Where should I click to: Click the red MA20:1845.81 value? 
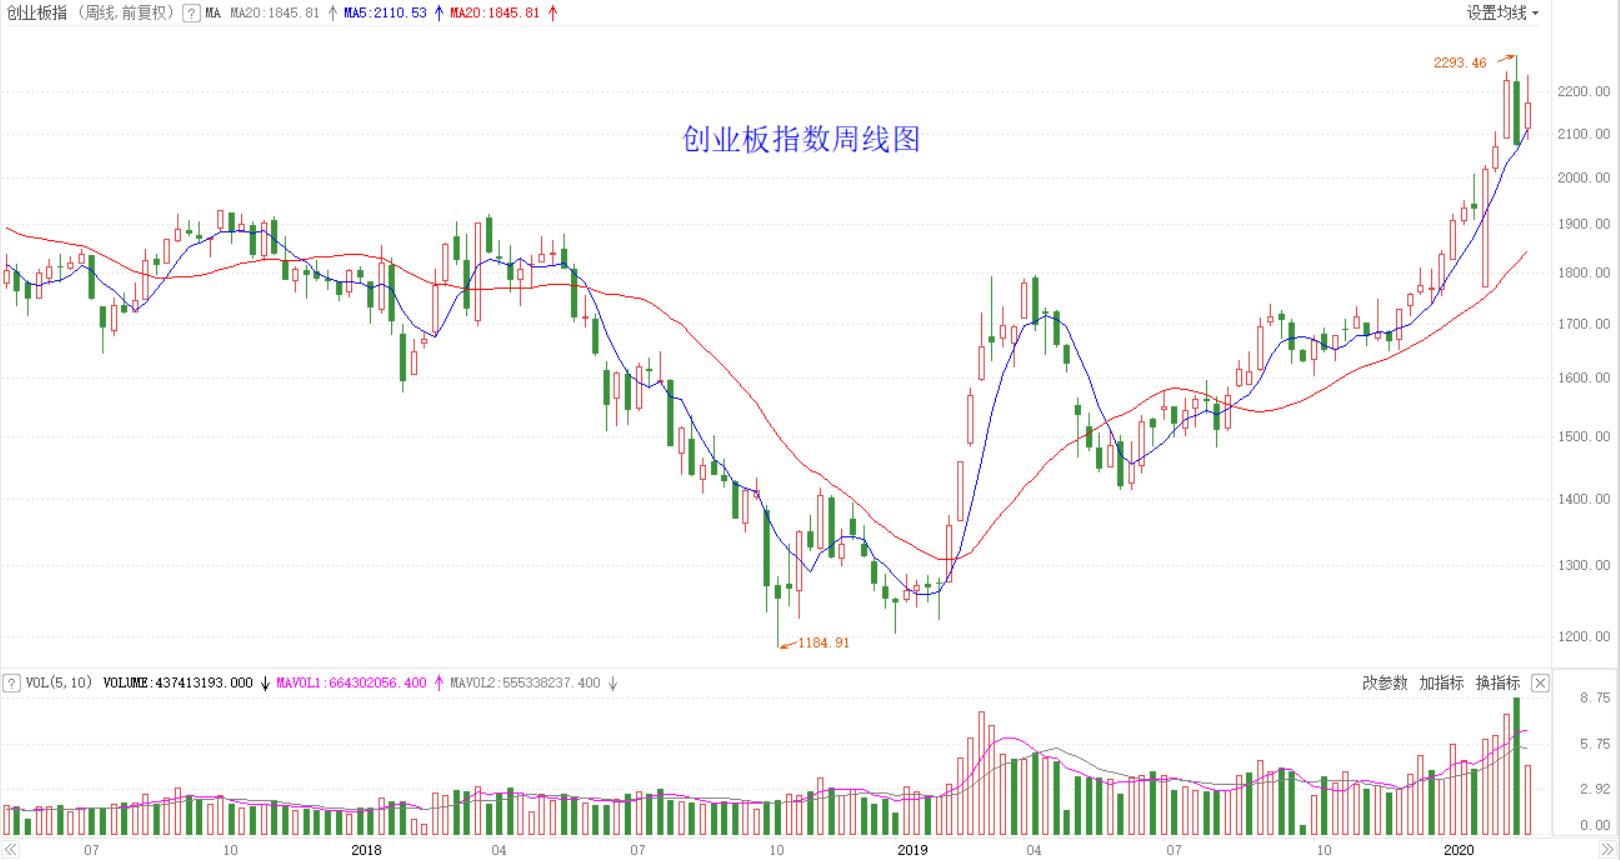click(495, 13)
